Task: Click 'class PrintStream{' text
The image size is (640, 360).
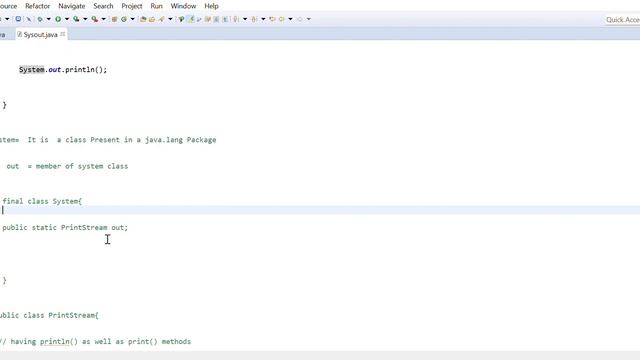Action: point(61,316)
